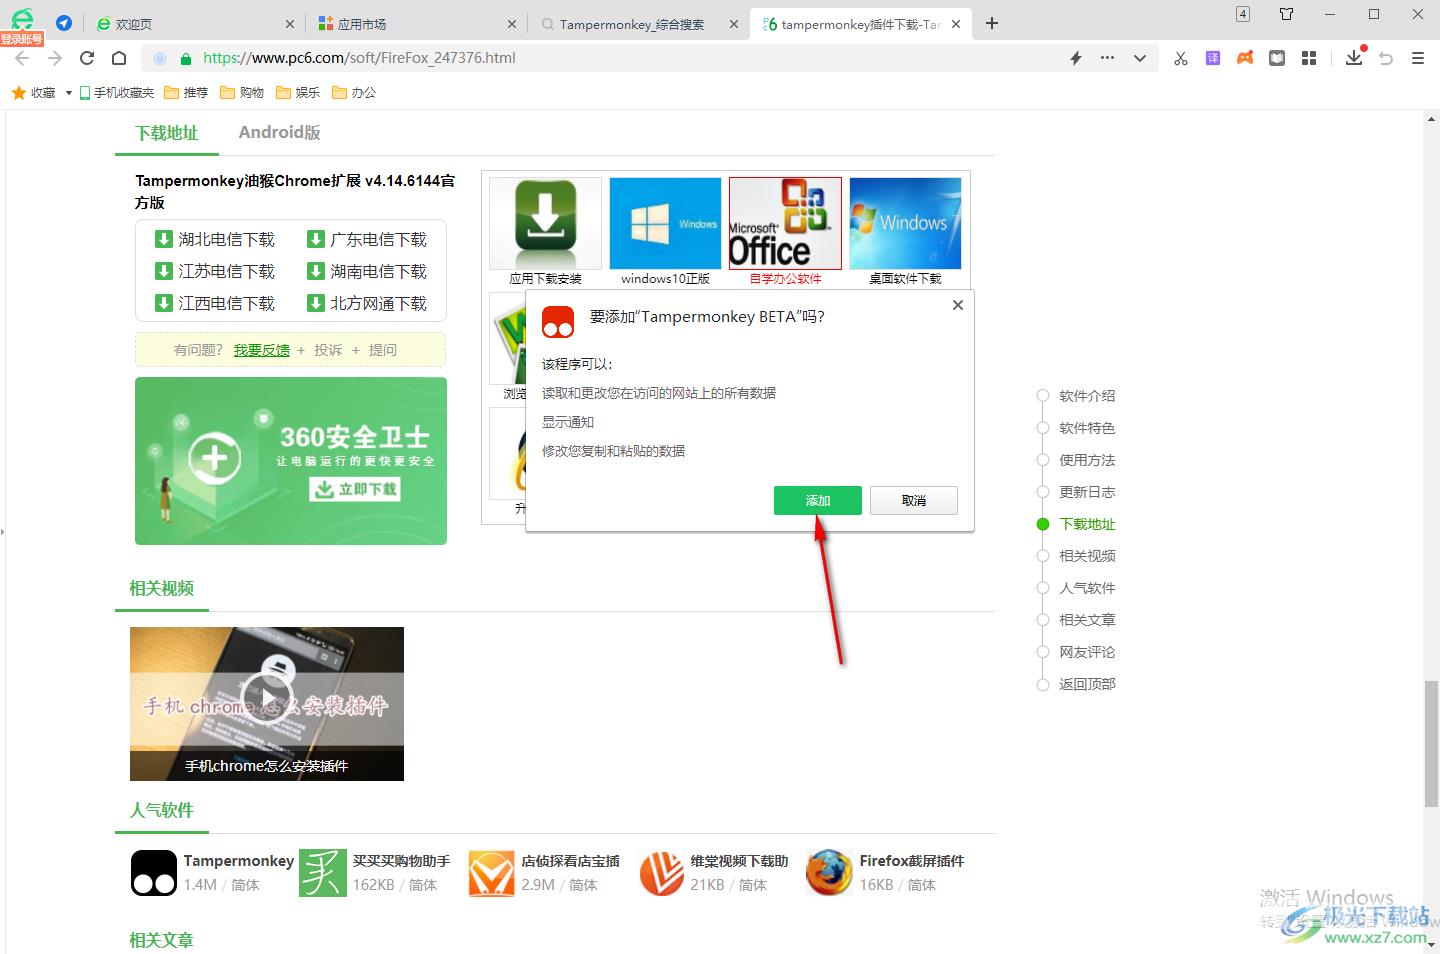Open the 推荐 bookmark folder
1440x954 pixels.
pyautogui.click(x=186, y=92)
